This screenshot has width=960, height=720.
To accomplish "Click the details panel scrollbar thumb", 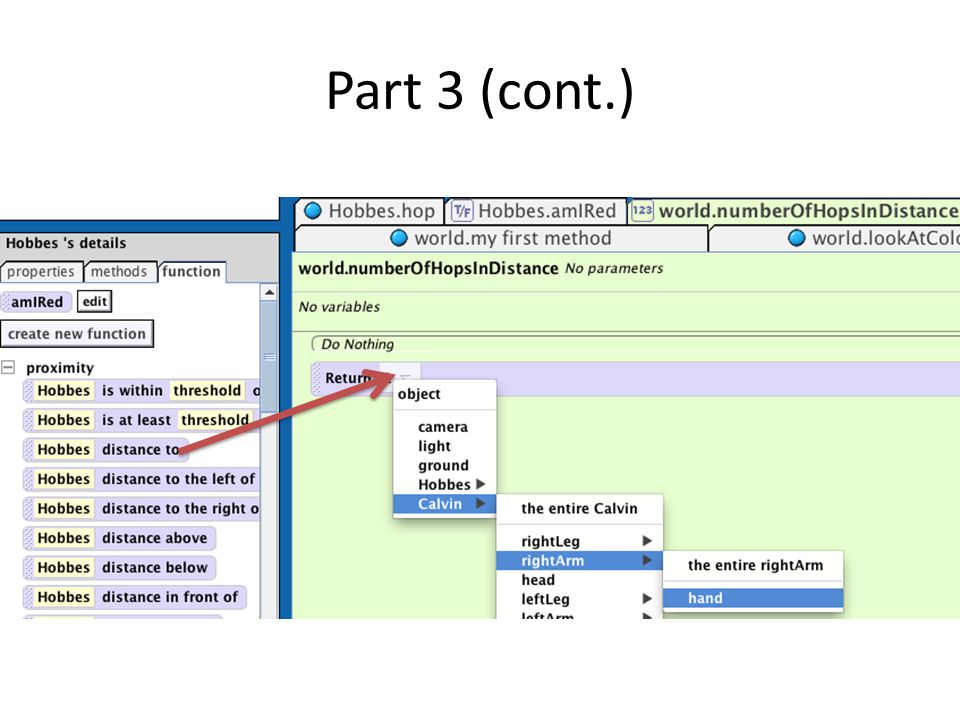I will [269, 357].
